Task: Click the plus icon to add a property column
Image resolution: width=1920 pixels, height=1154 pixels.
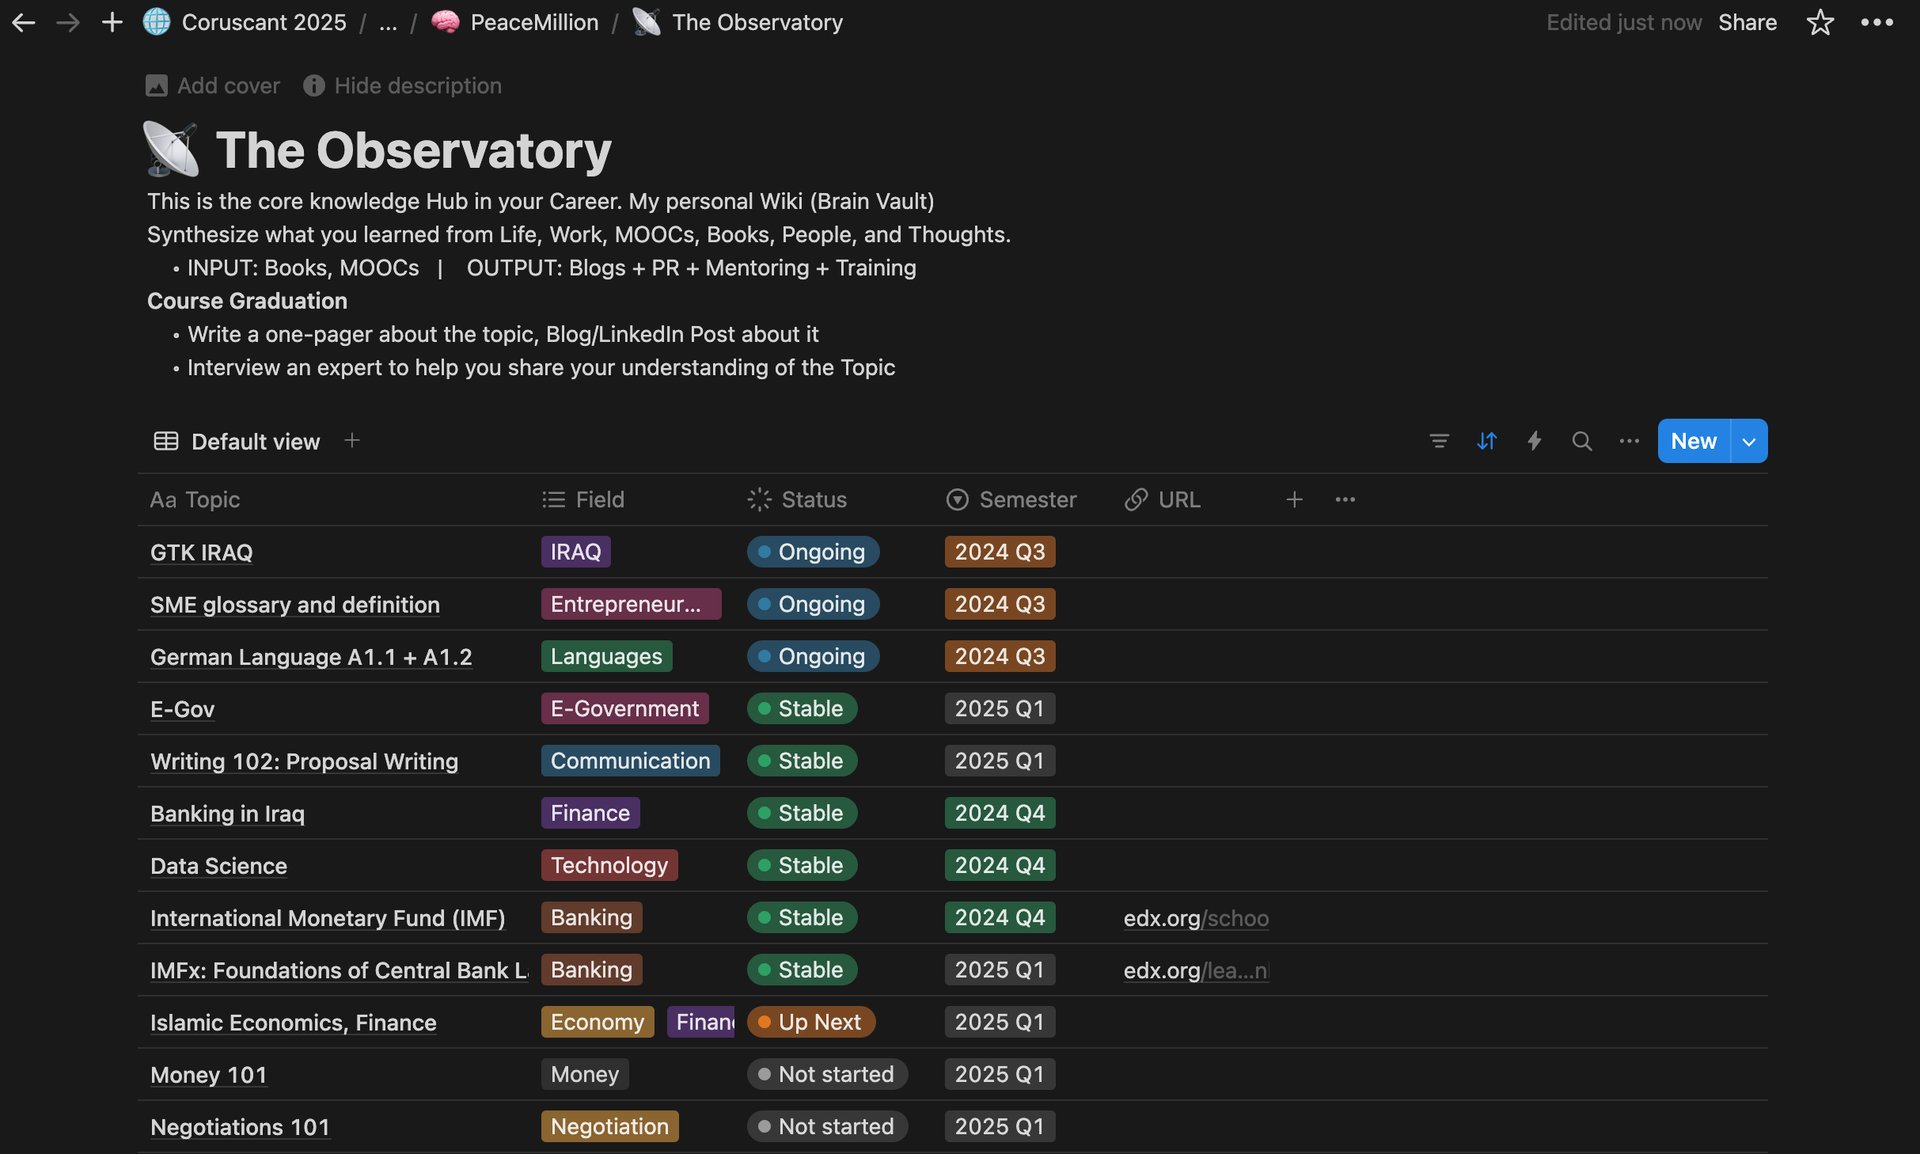Action: click(1294, 499)
